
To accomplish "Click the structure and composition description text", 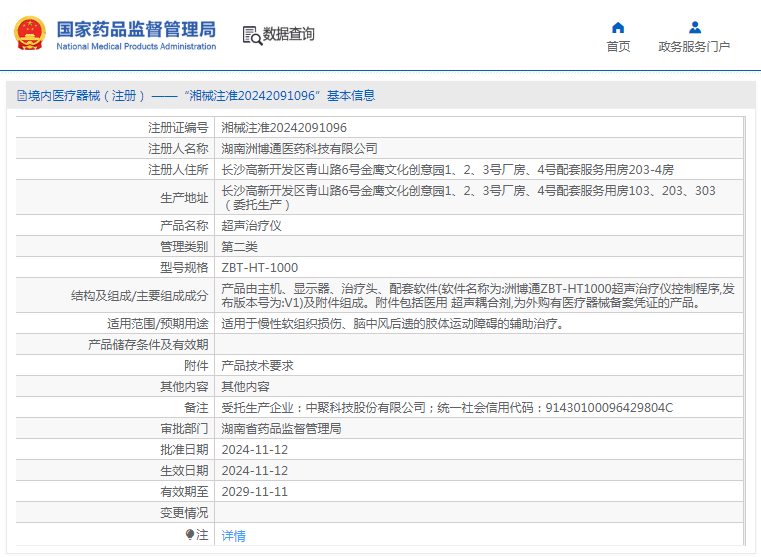I will pyautogui.click(x=478, y=295).
